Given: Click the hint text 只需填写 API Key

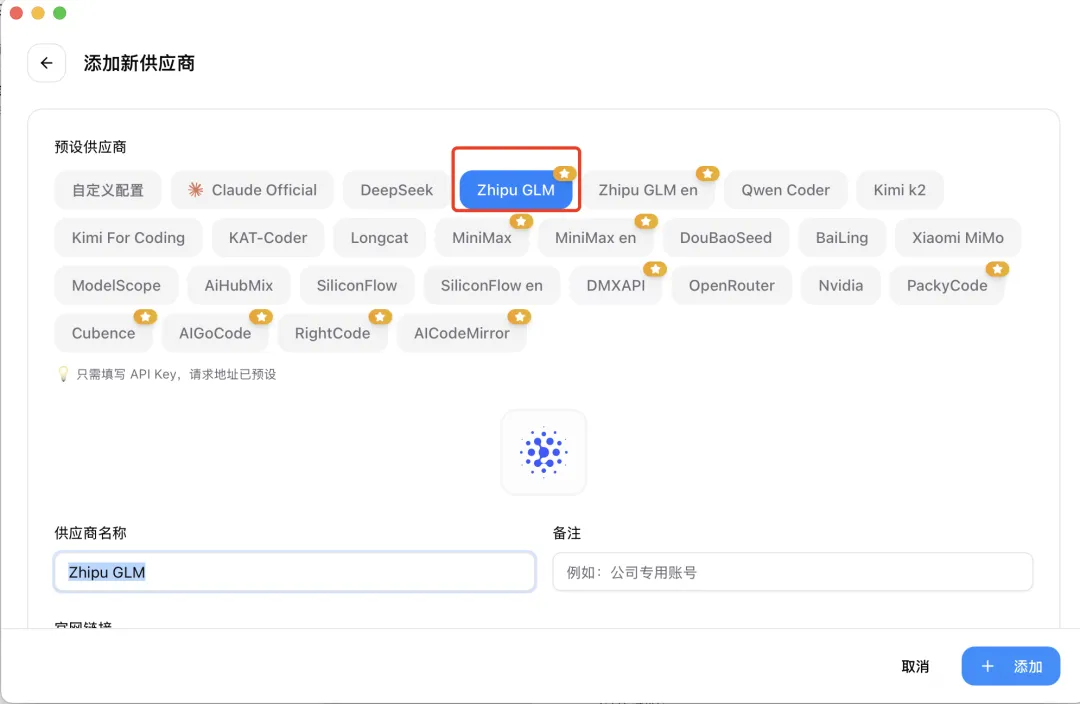Looking at the screenshot, I should pos(176,374).
